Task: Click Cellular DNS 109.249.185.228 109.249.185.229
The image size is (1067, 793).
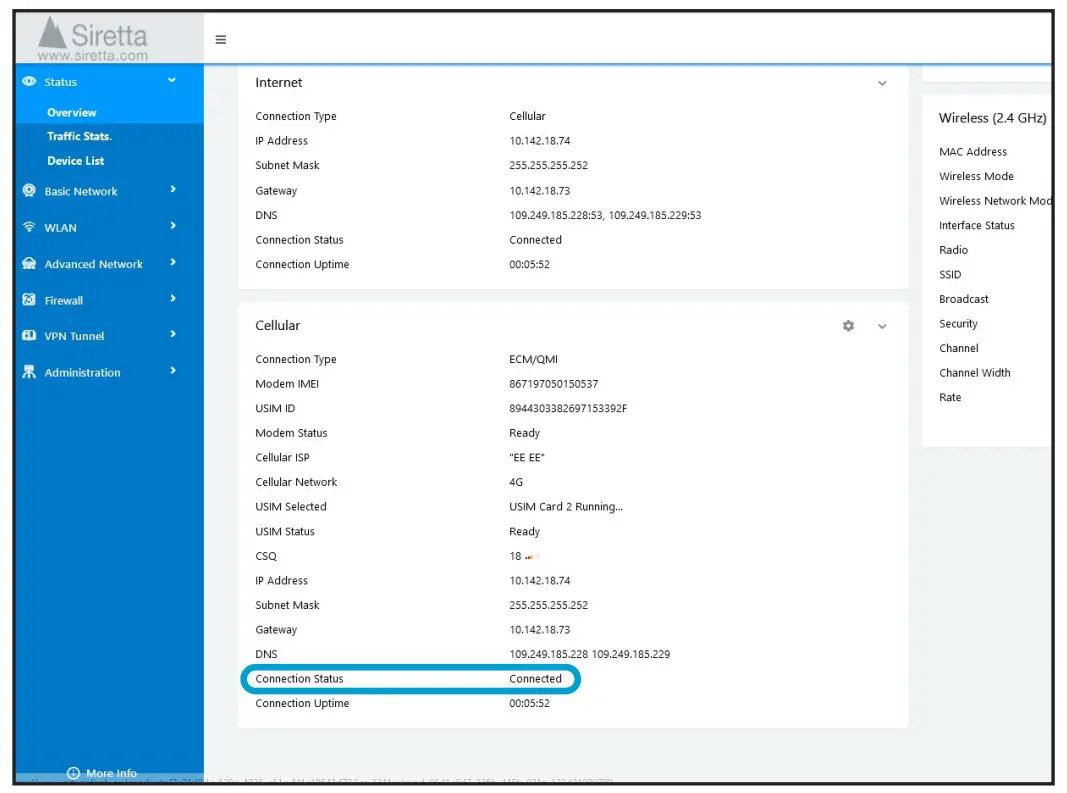Action: (x=589, y=654)
